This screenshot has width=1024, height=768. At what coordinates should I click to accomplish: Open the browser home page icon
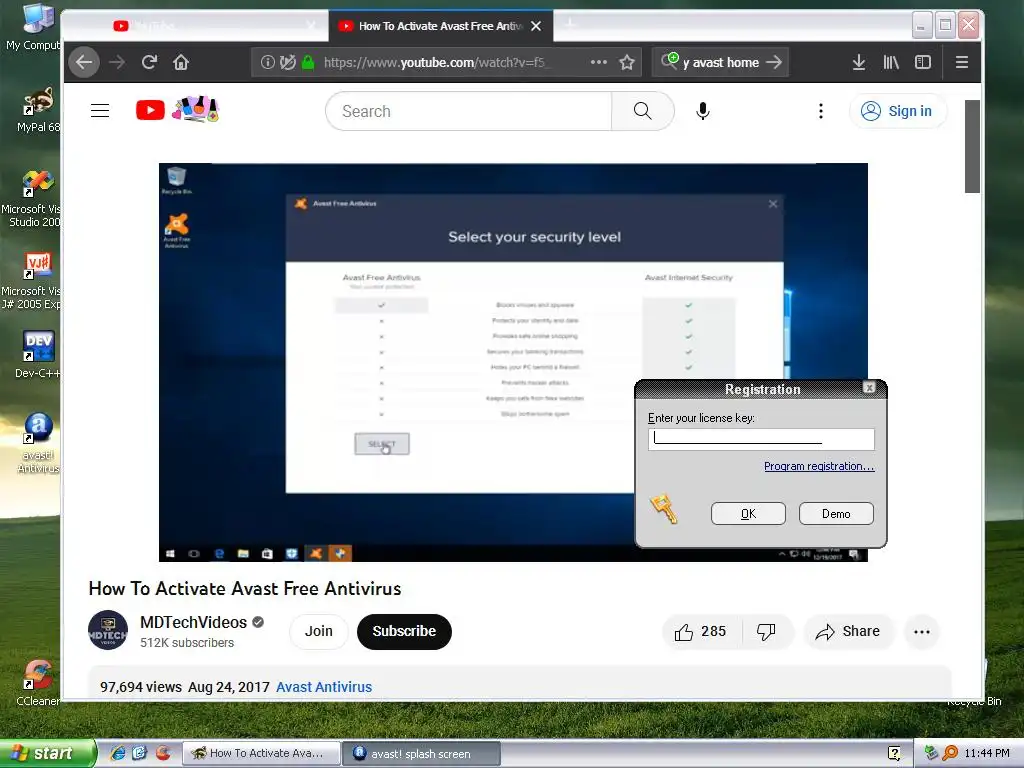tap(181, 62)
